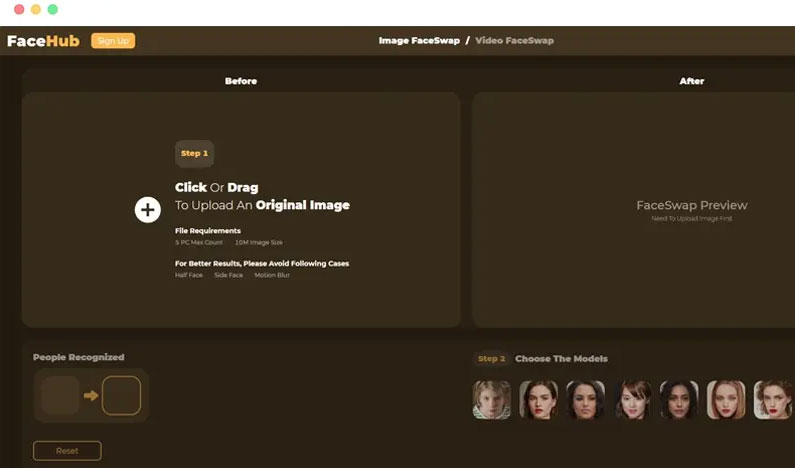The width and height of the screenshot is (795, 468).
Task: Select second model with dark updo hair
Action: (538, 400)
